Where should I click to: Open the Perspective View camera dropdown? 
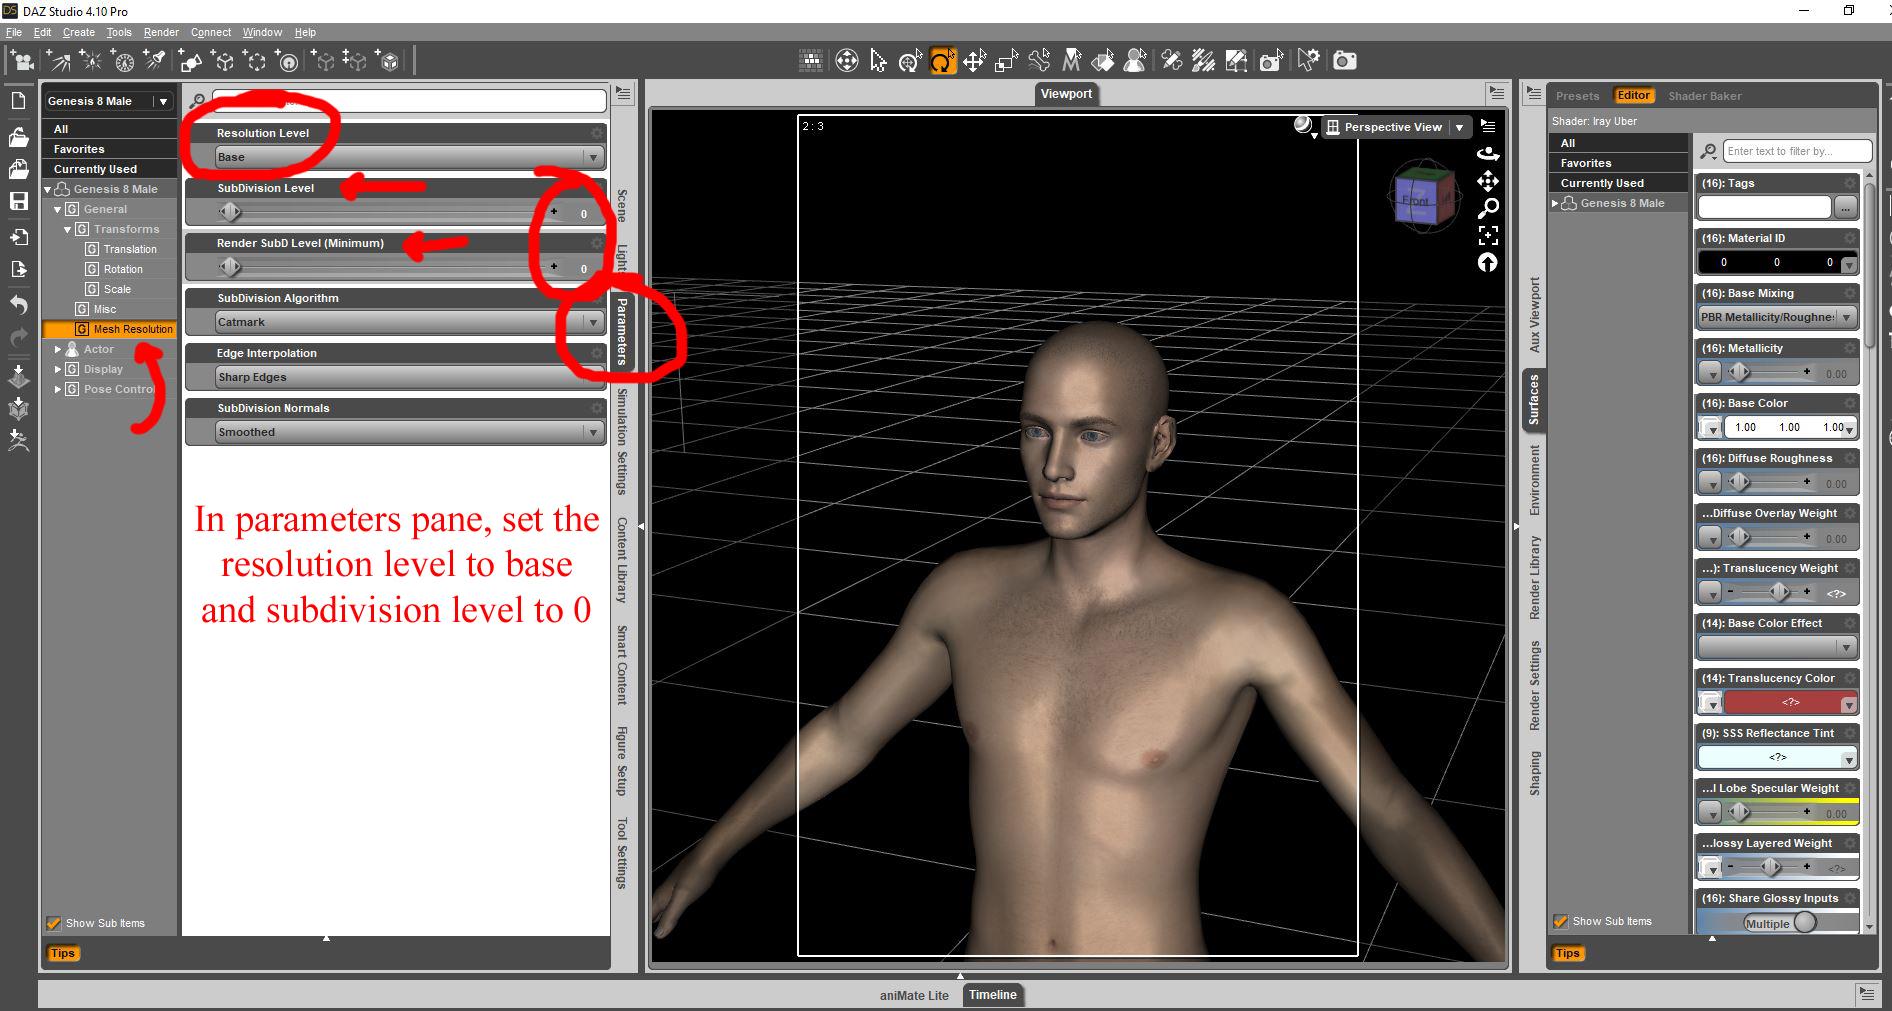coord(1396,127)
